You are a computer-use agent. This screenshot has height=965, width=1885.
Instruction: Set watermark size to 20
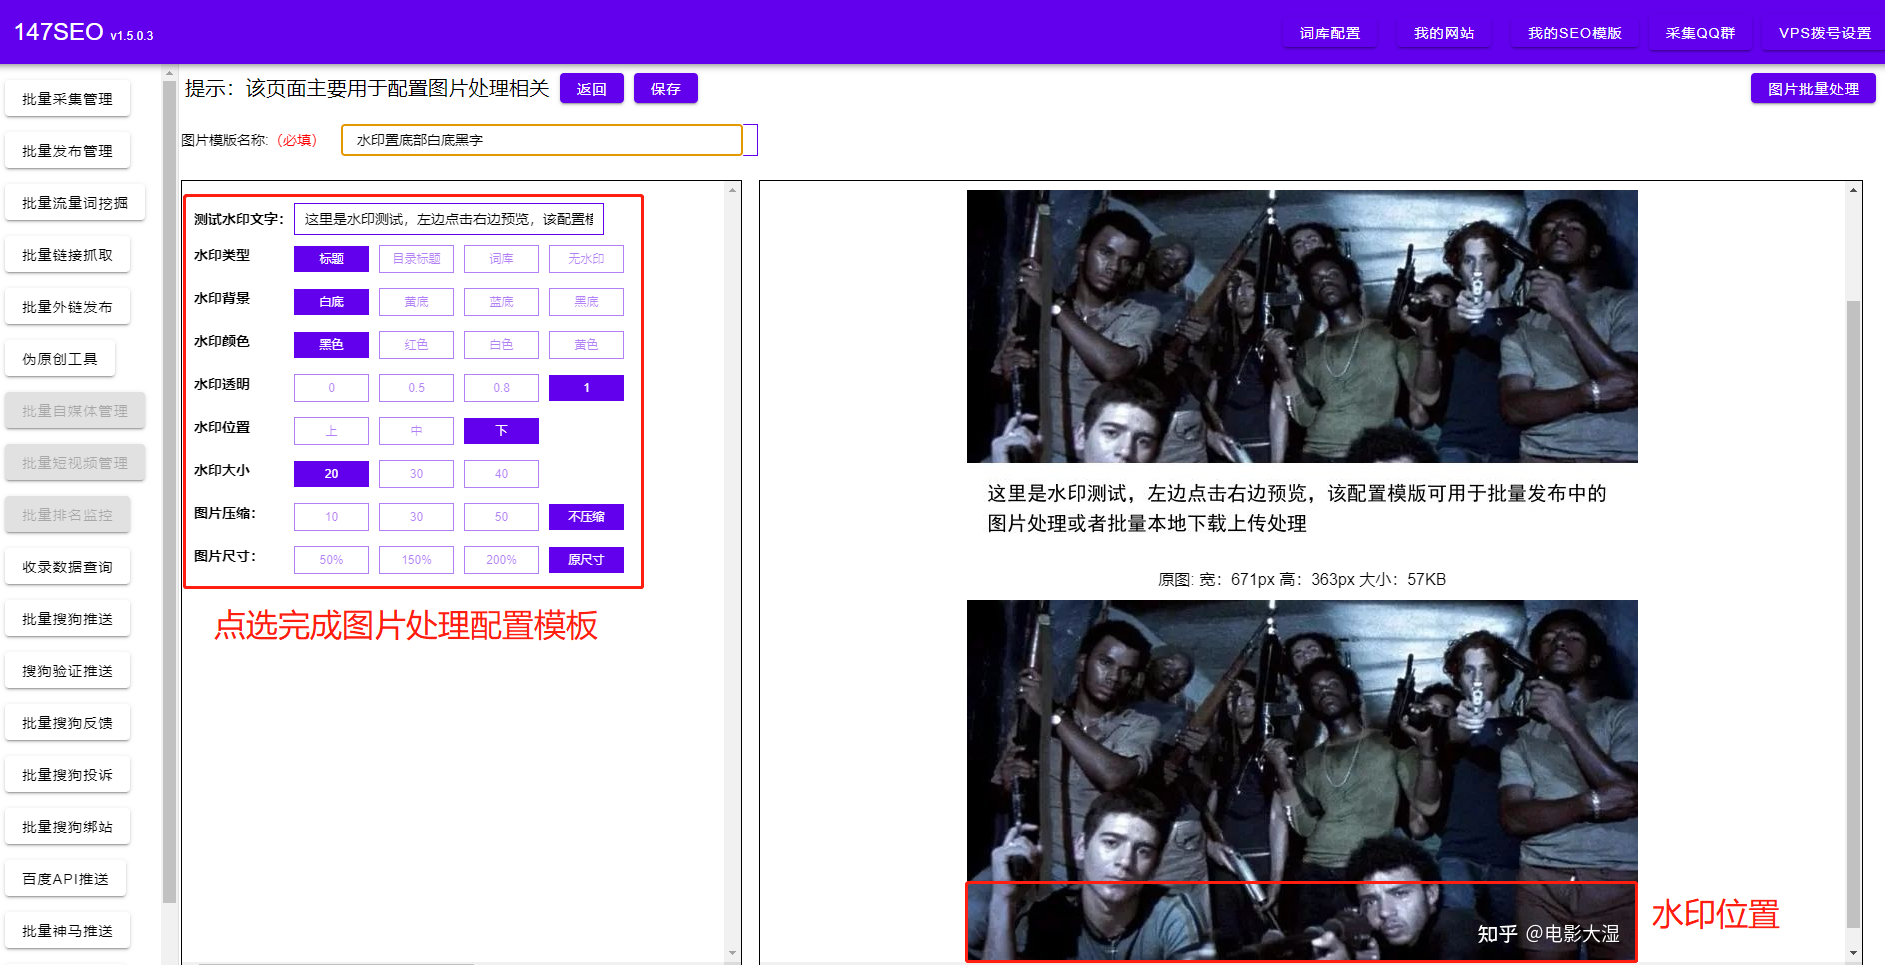[331, 474]
